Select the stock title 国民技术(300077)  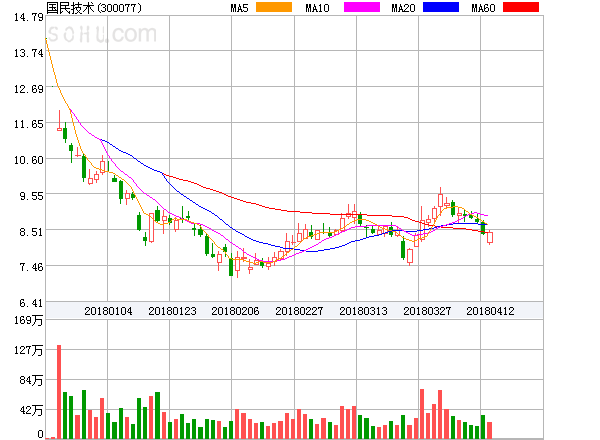(x=94, y=8)
